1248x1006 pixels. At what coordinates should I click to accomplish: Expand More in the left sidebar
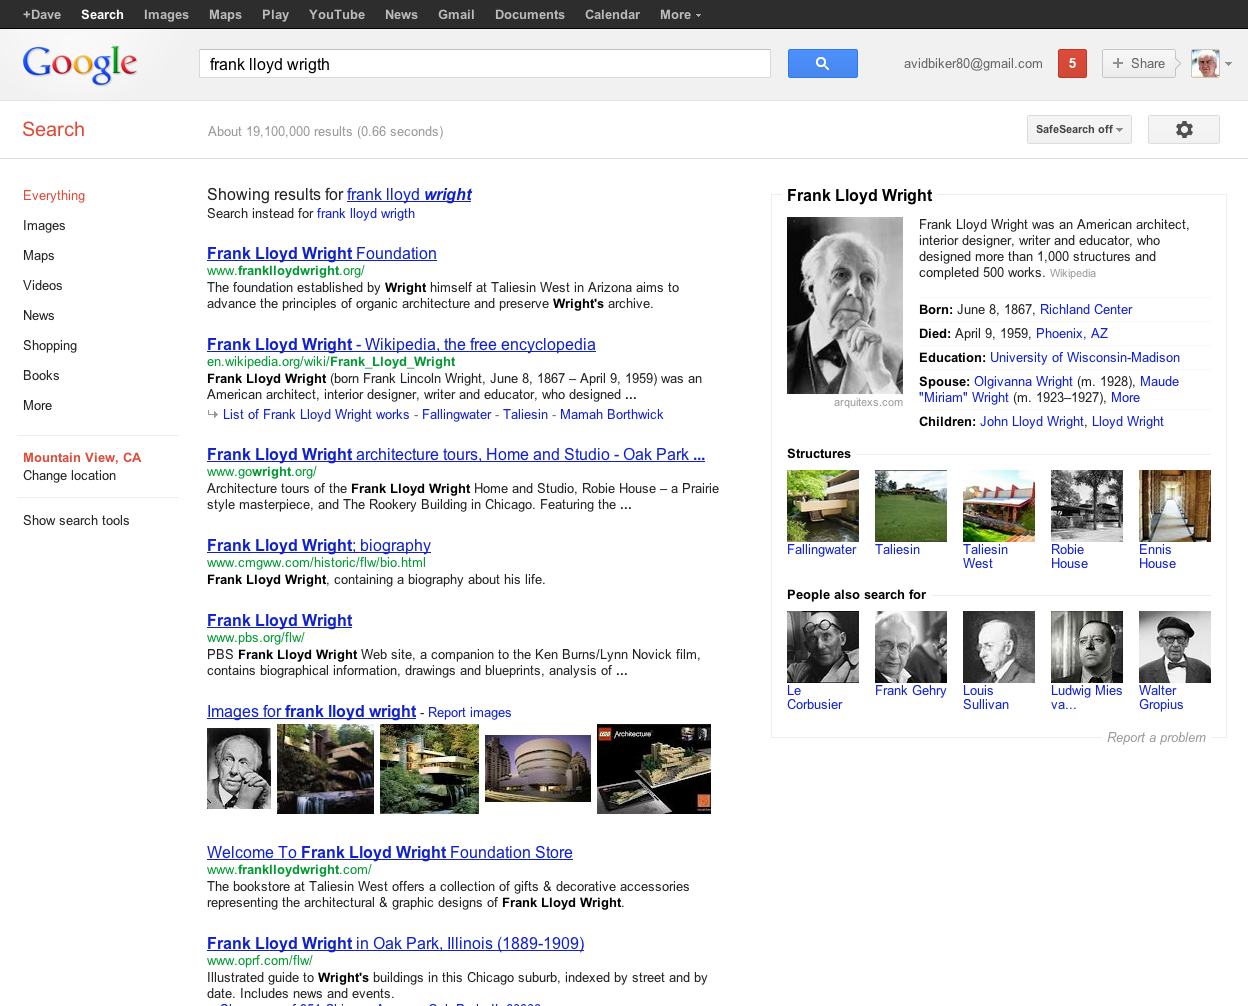pyautogui.click(x=38, y=405)
